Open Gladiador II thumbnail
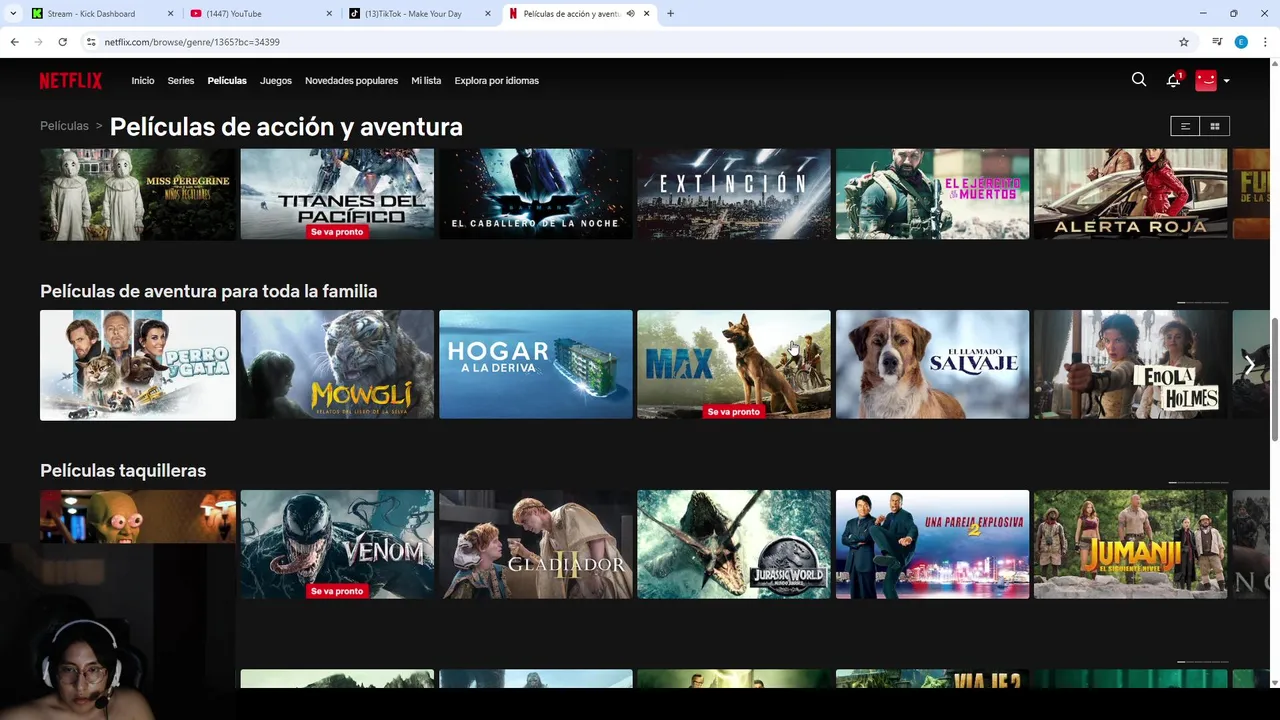 (535, 544)
